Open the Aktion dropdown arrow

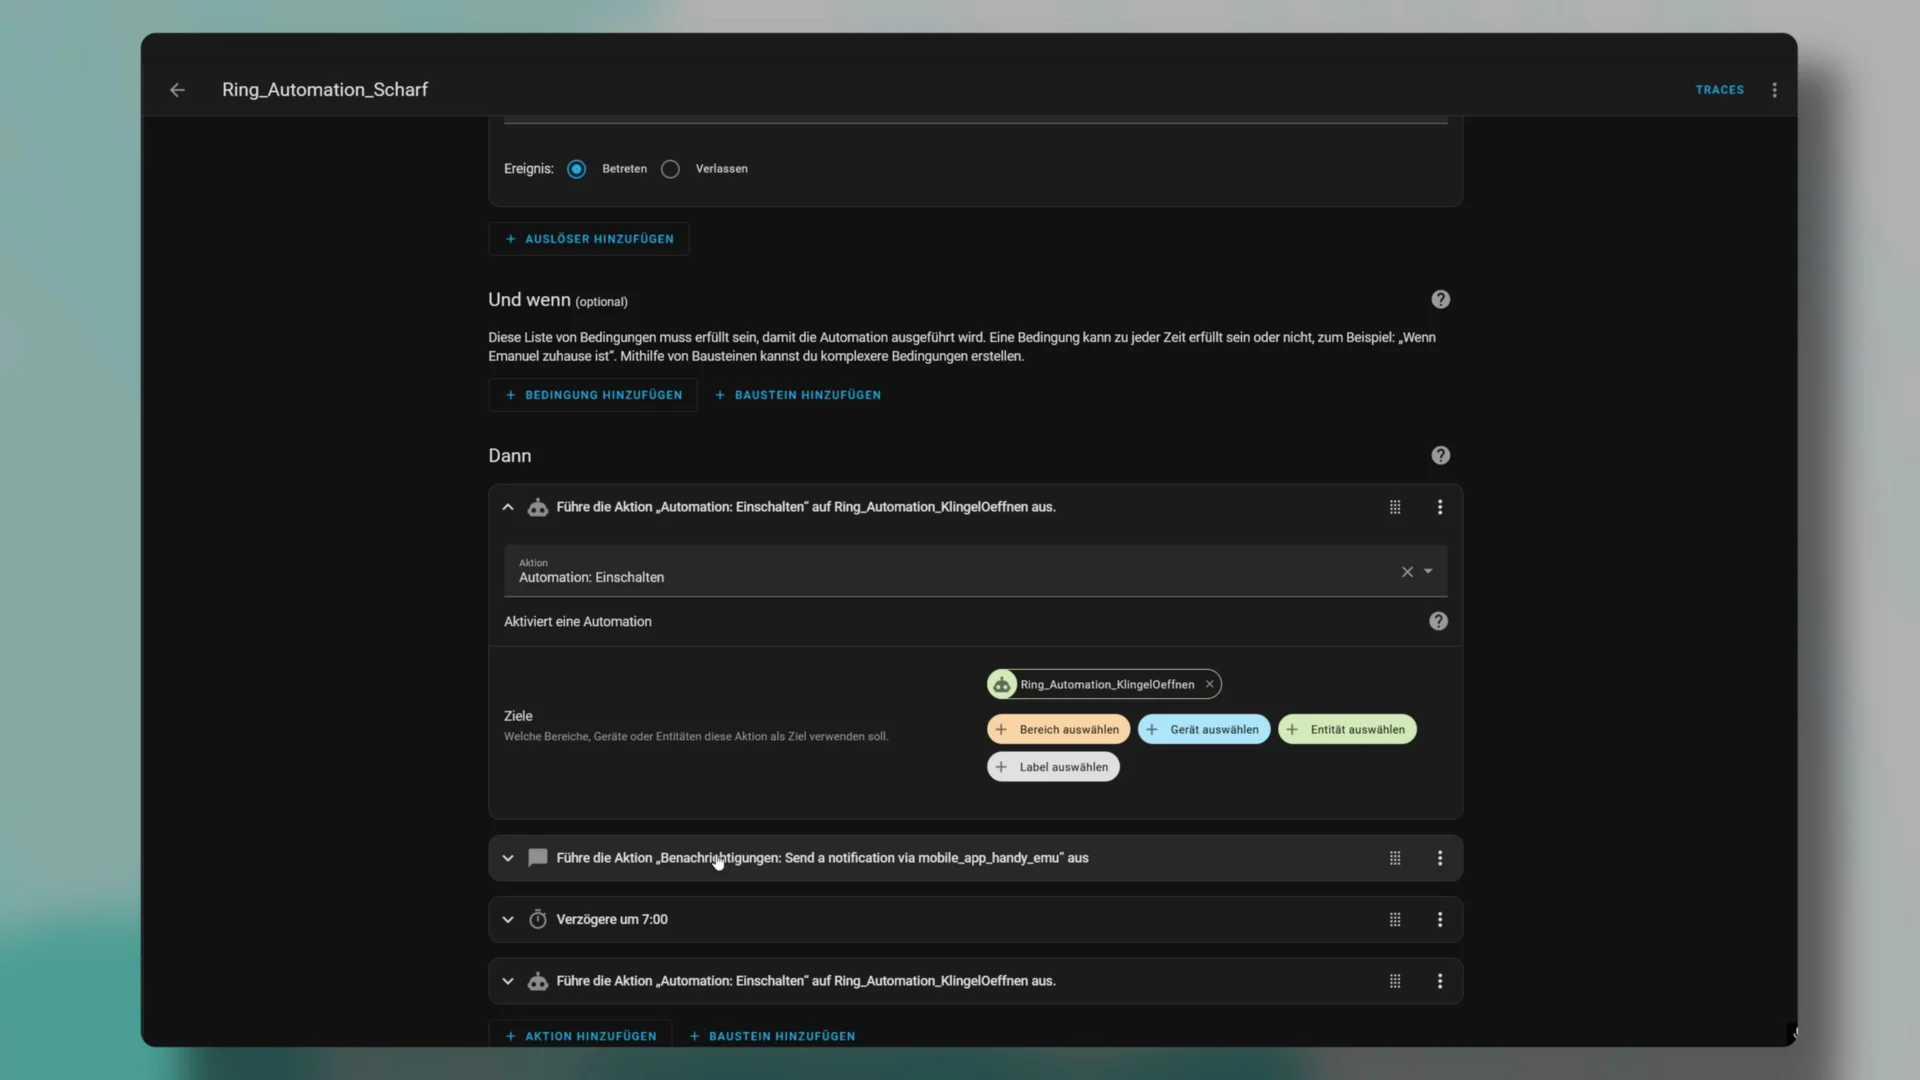[1428, 571]
